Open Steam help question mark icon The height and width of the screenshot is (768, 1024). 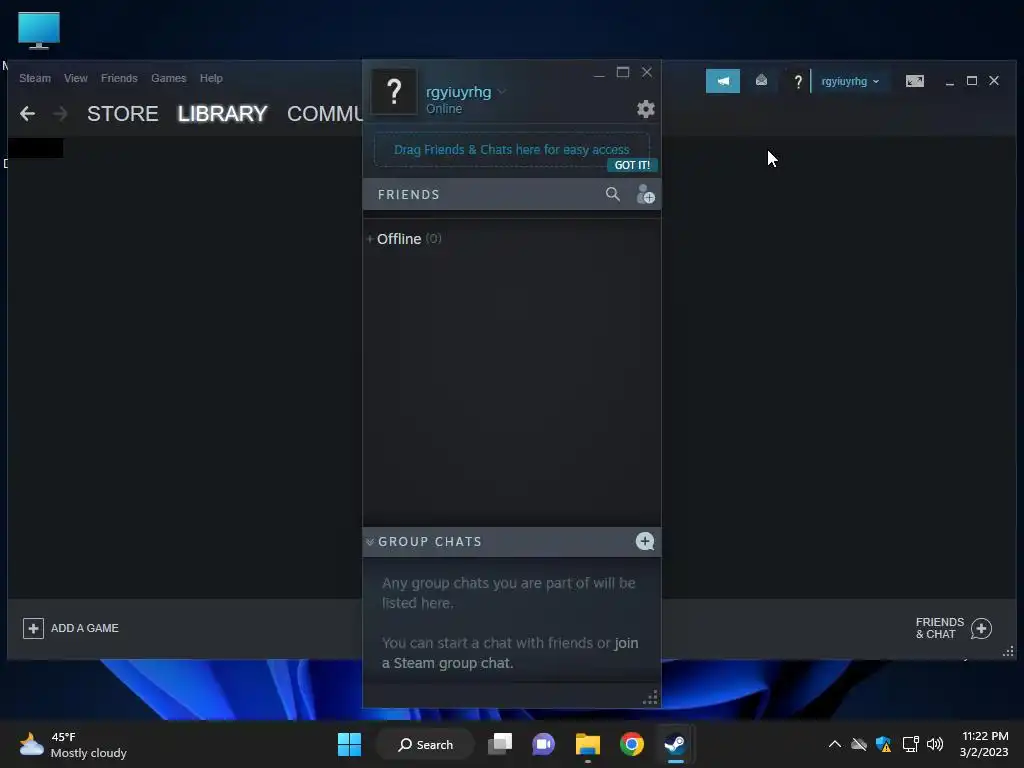tap(797, 82)
